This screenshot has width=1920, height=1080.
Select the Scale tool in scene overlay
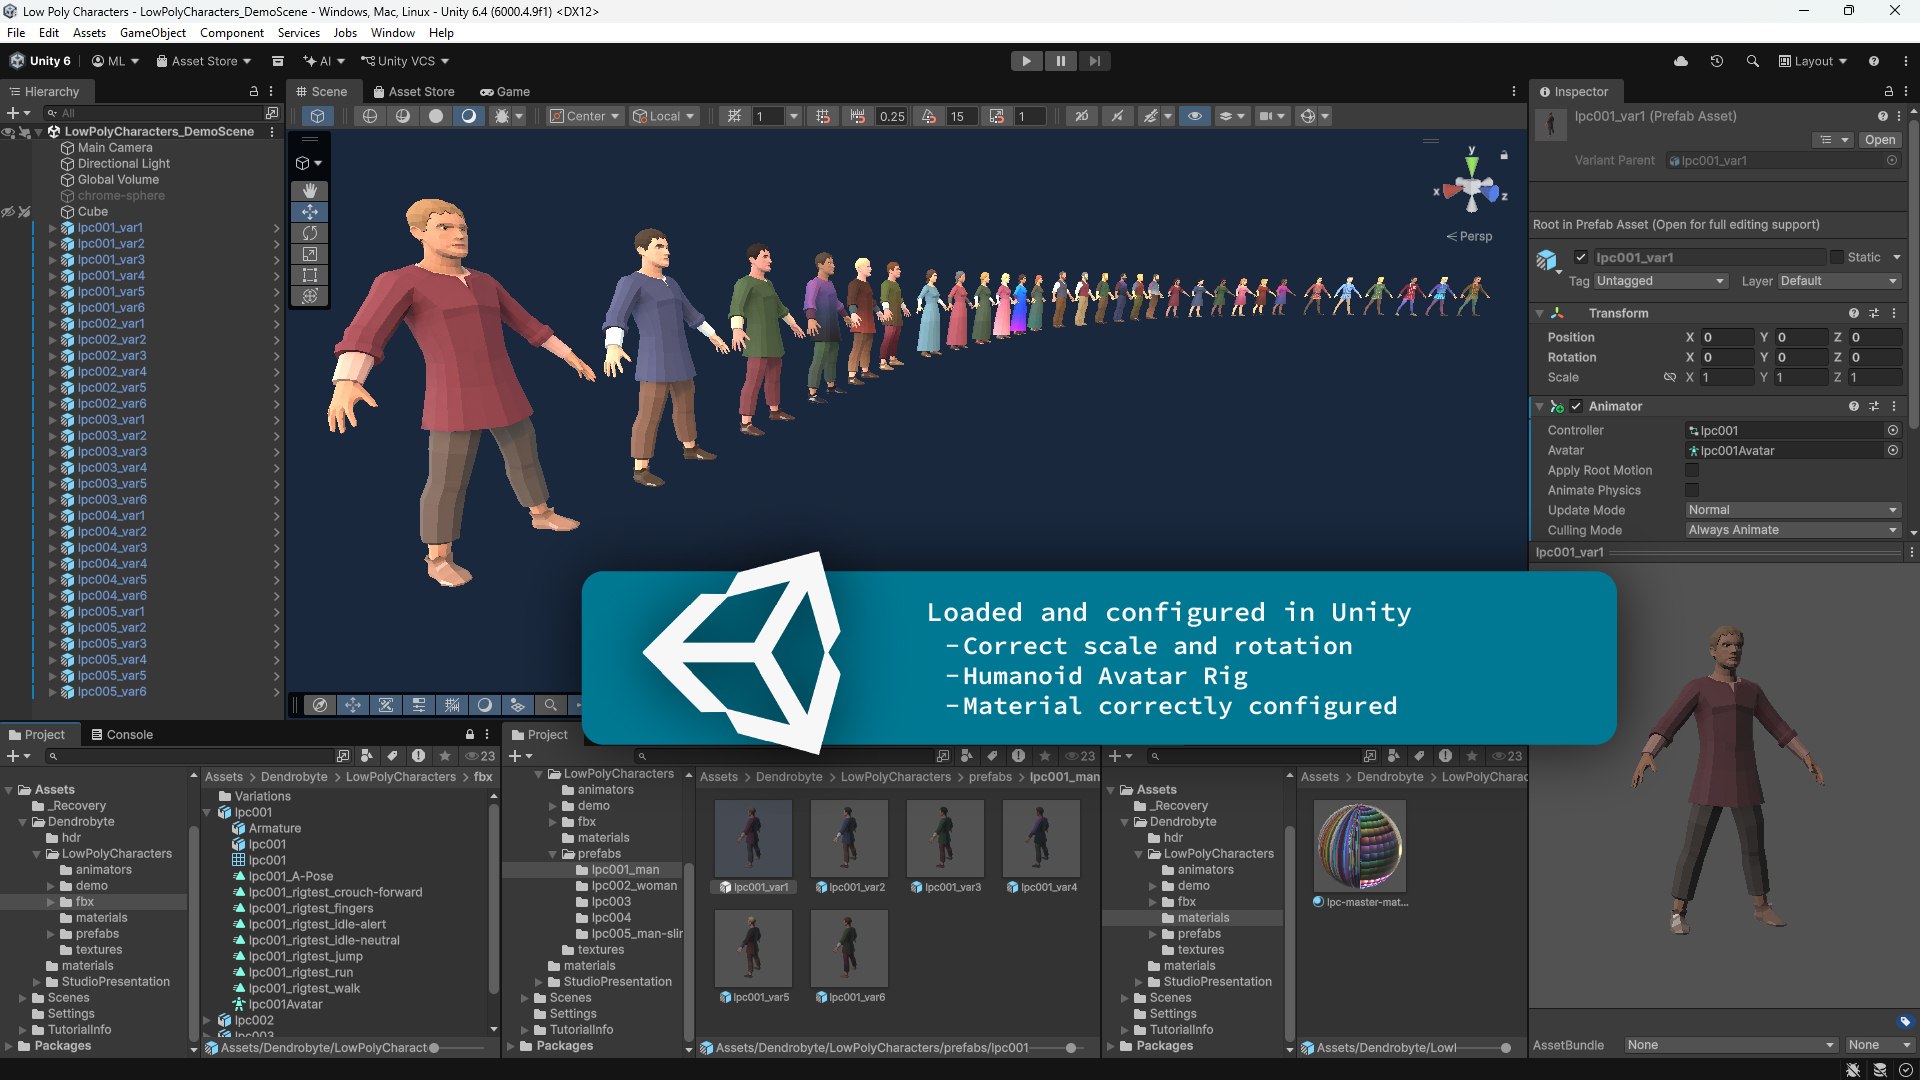310,254
